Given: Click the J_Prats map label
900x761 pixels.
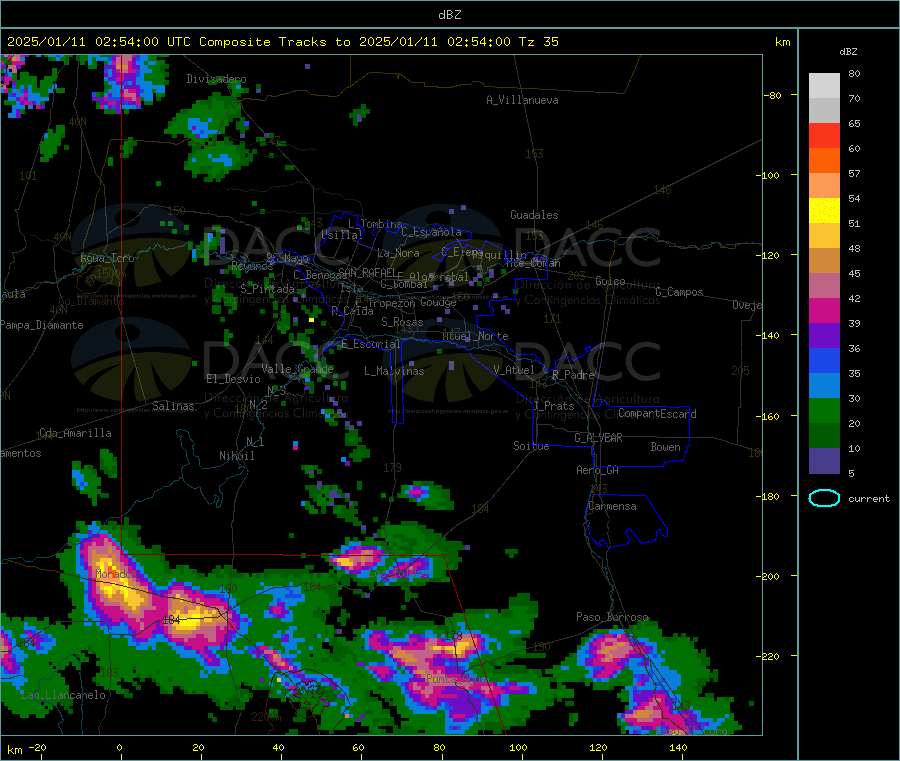Looking at the screenshot, I should click(x=554, y=406).
